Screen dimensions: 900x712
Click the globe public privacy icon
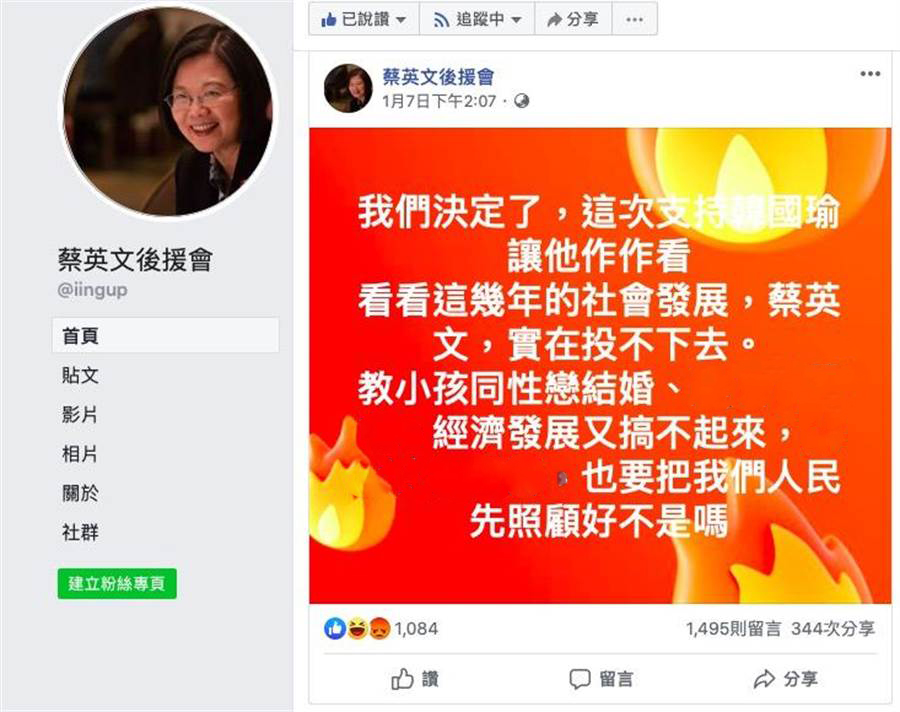pos(521,101)
